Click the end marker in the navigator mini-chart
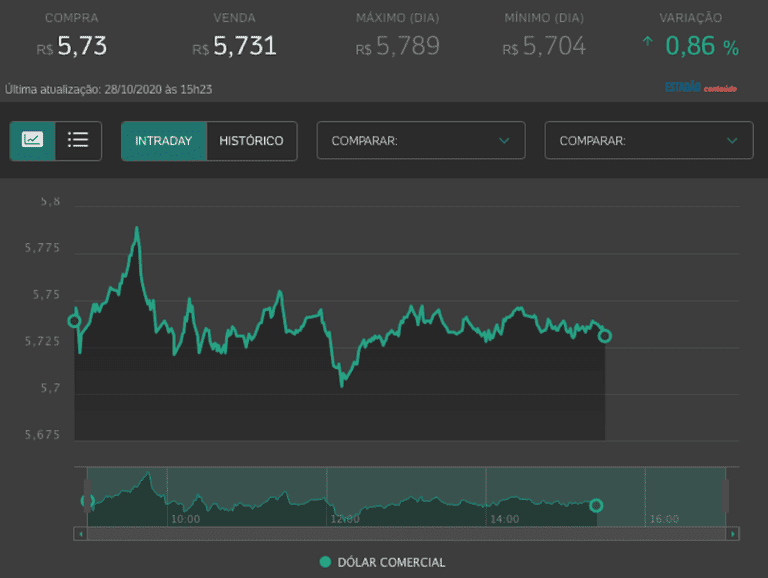The width and height of the screenshot is (768, 578). (x=596, y=505)
